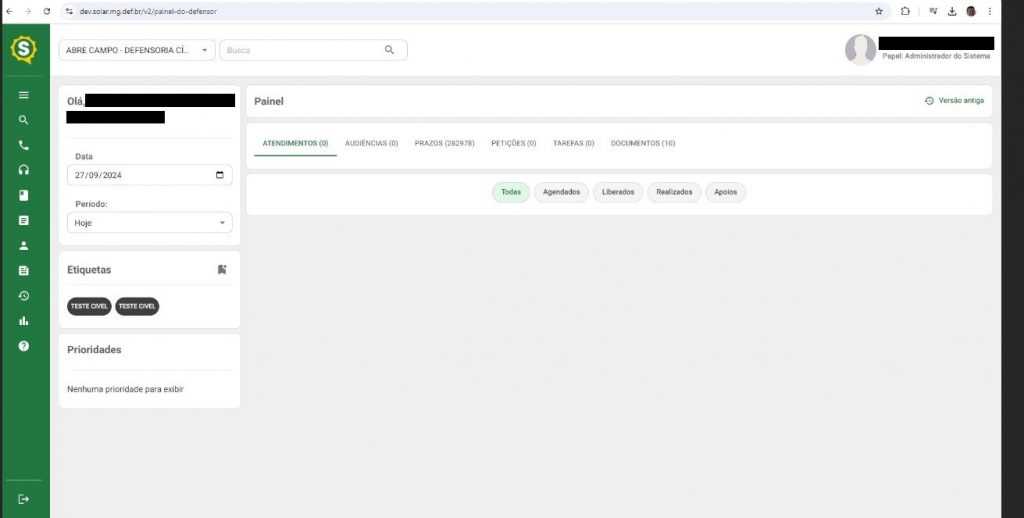Open the phone icon in sidebar
Screen dimensions: 1024x518
(x=24, y=145)
